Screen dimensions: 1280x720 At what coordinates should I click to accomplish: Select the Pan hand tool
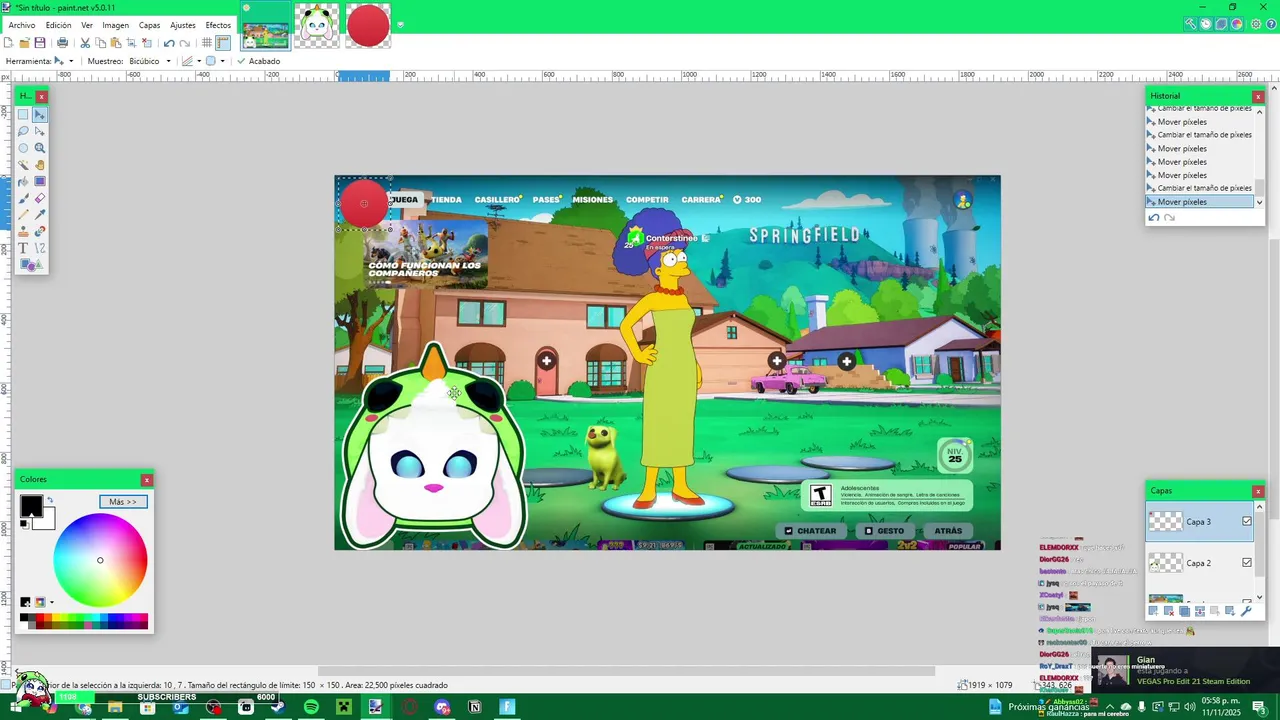click(x=40, y=165)
